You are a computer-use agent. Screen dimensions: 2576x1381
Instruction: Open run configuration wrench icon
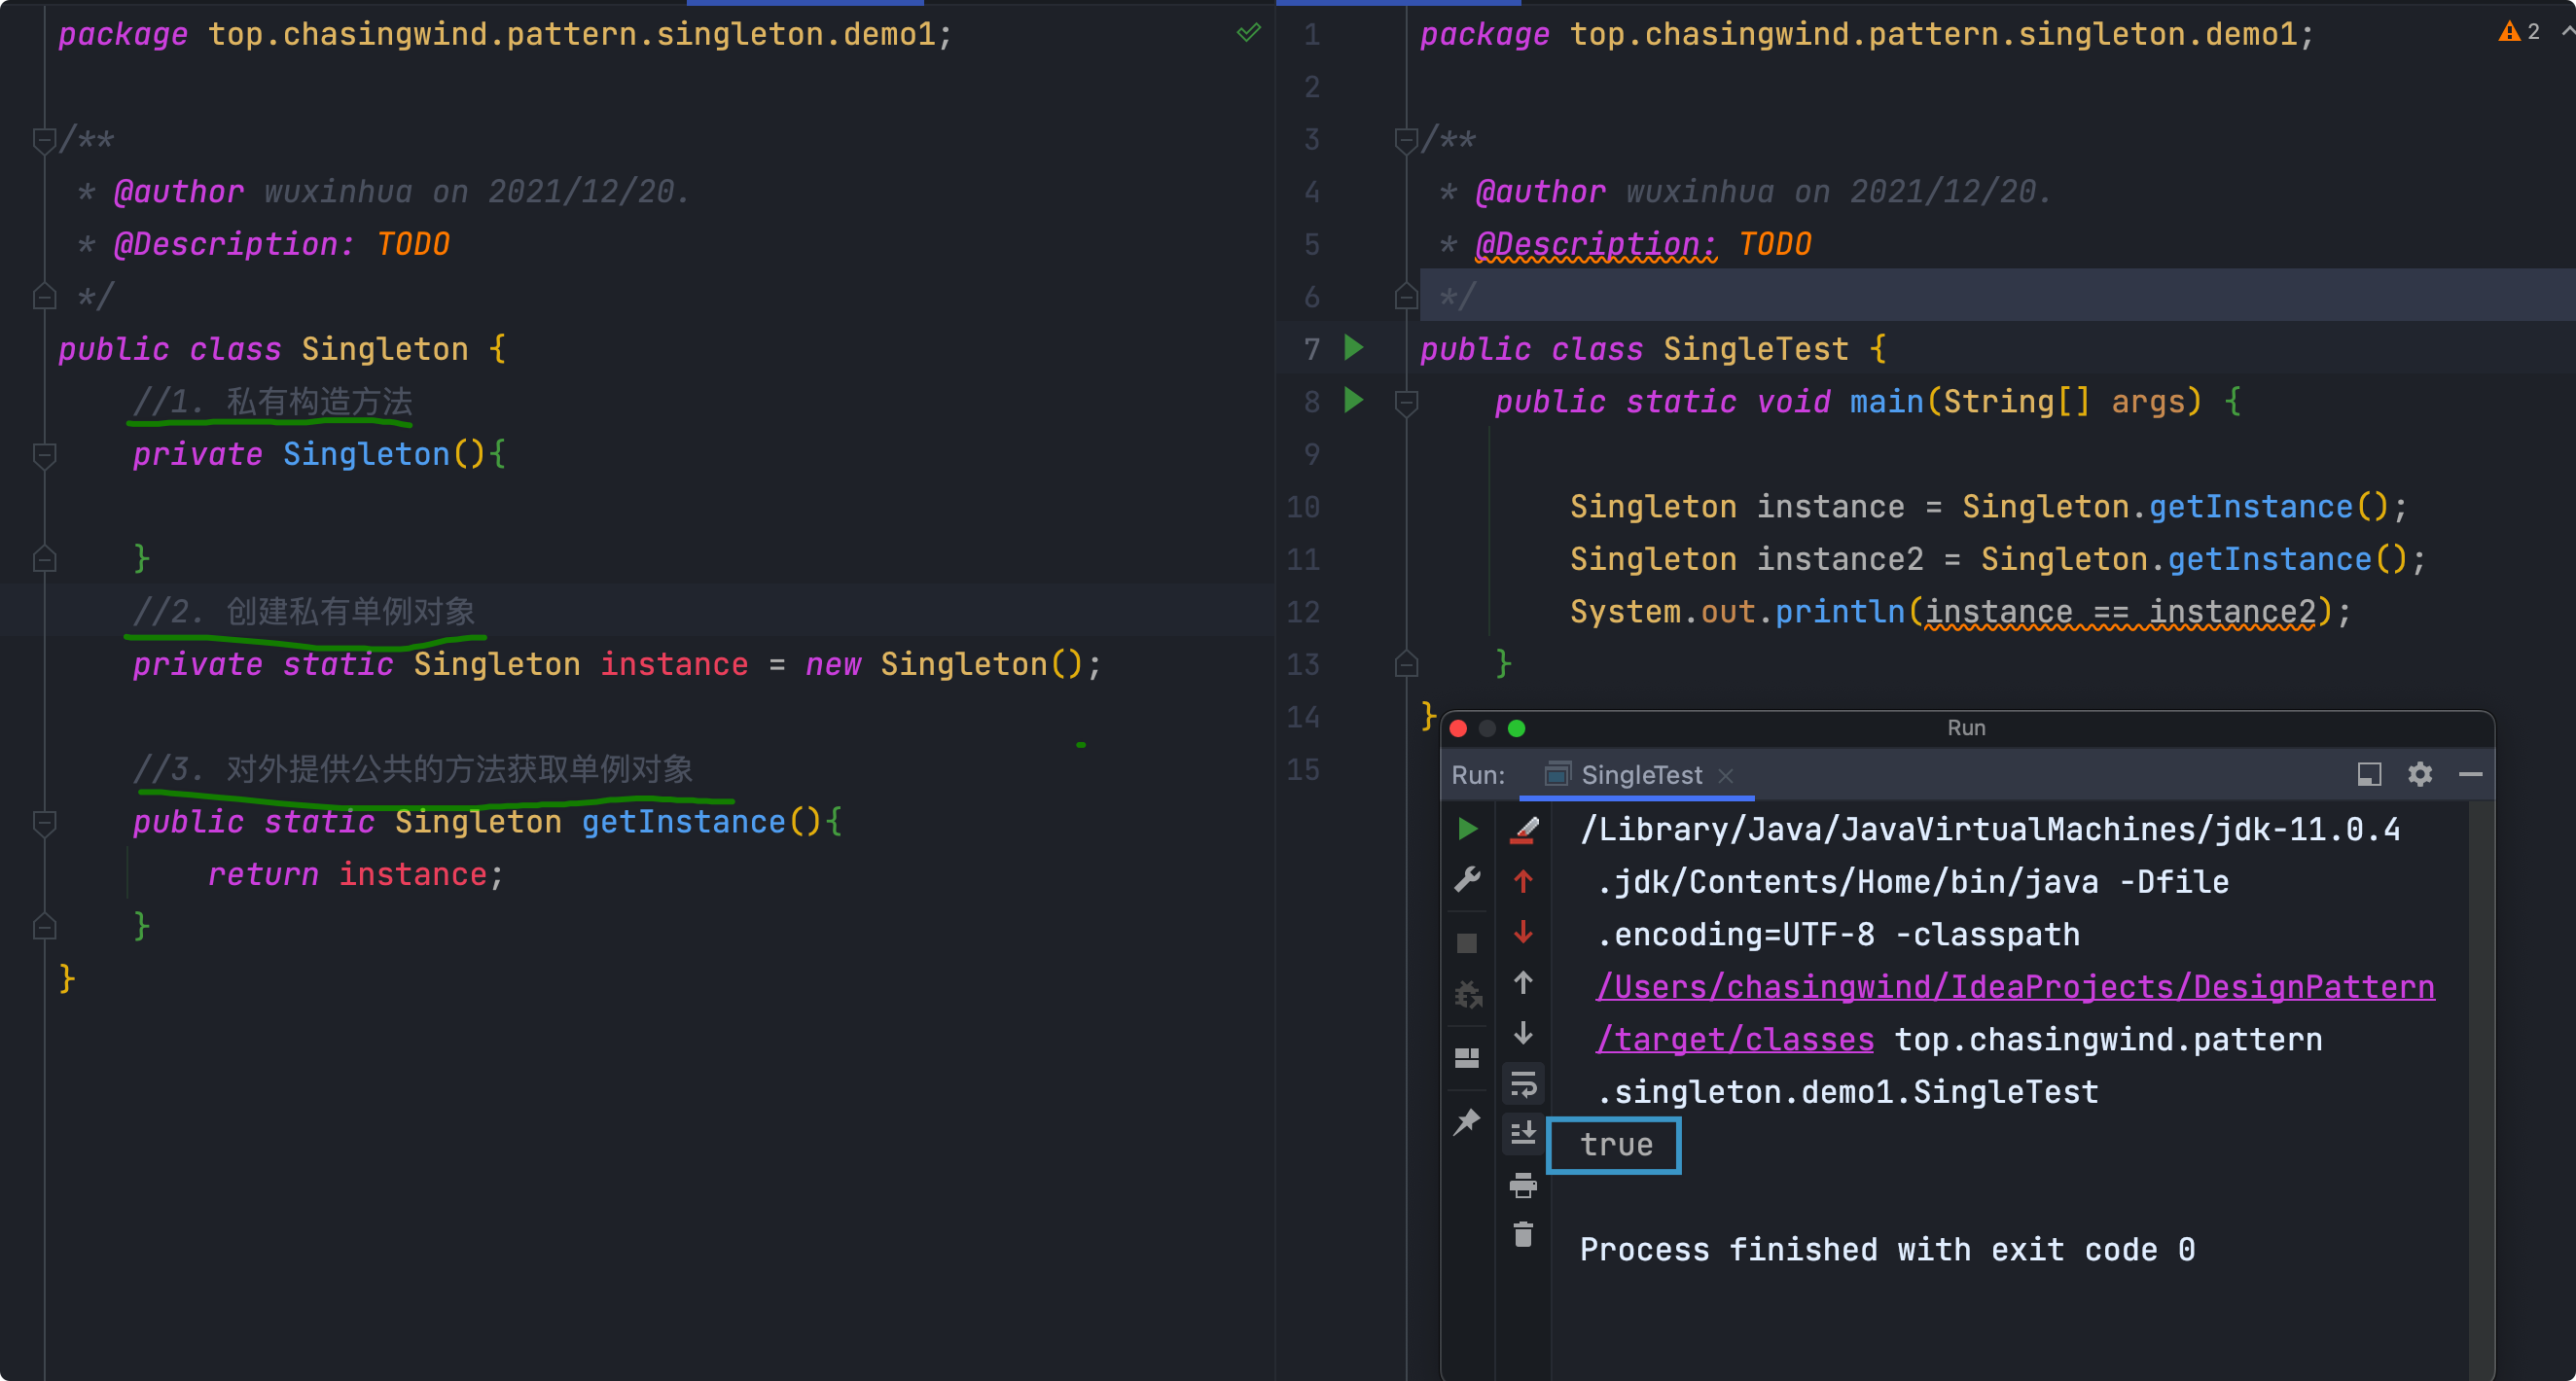[x=1467, y=880]
